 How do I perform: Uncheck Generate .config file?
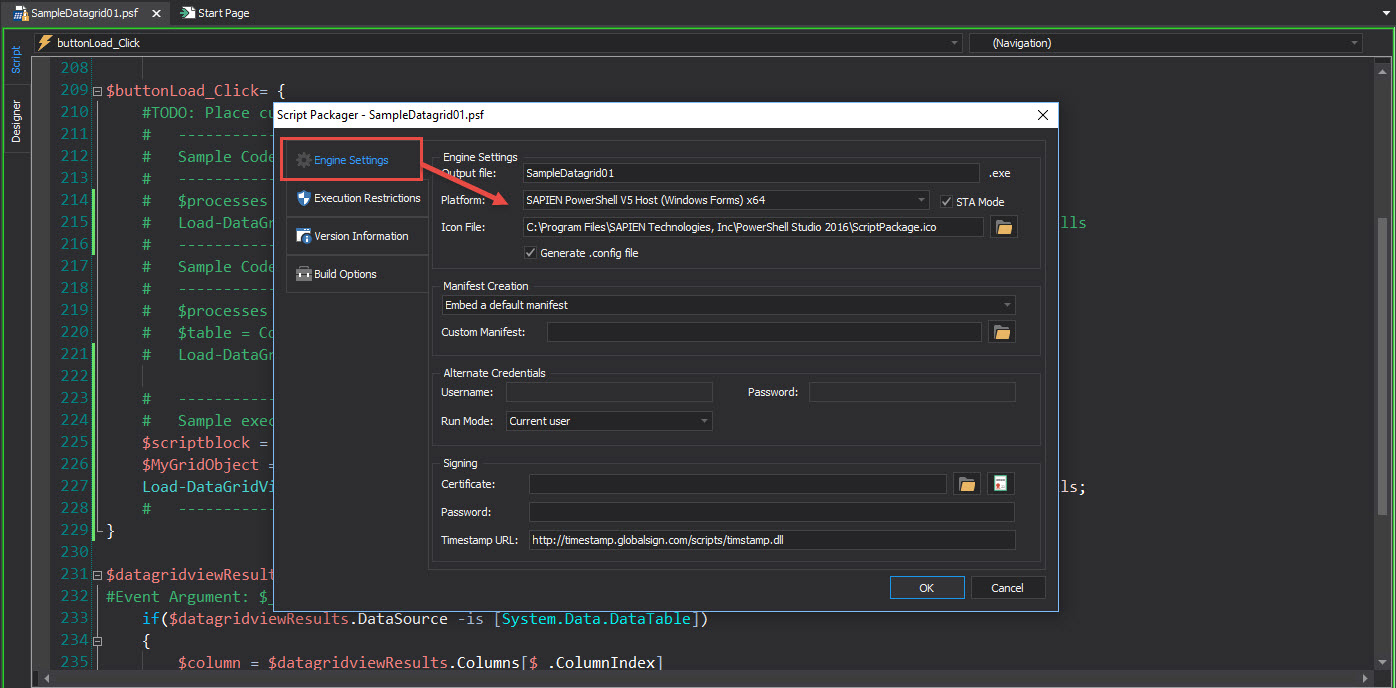point(530,253)
